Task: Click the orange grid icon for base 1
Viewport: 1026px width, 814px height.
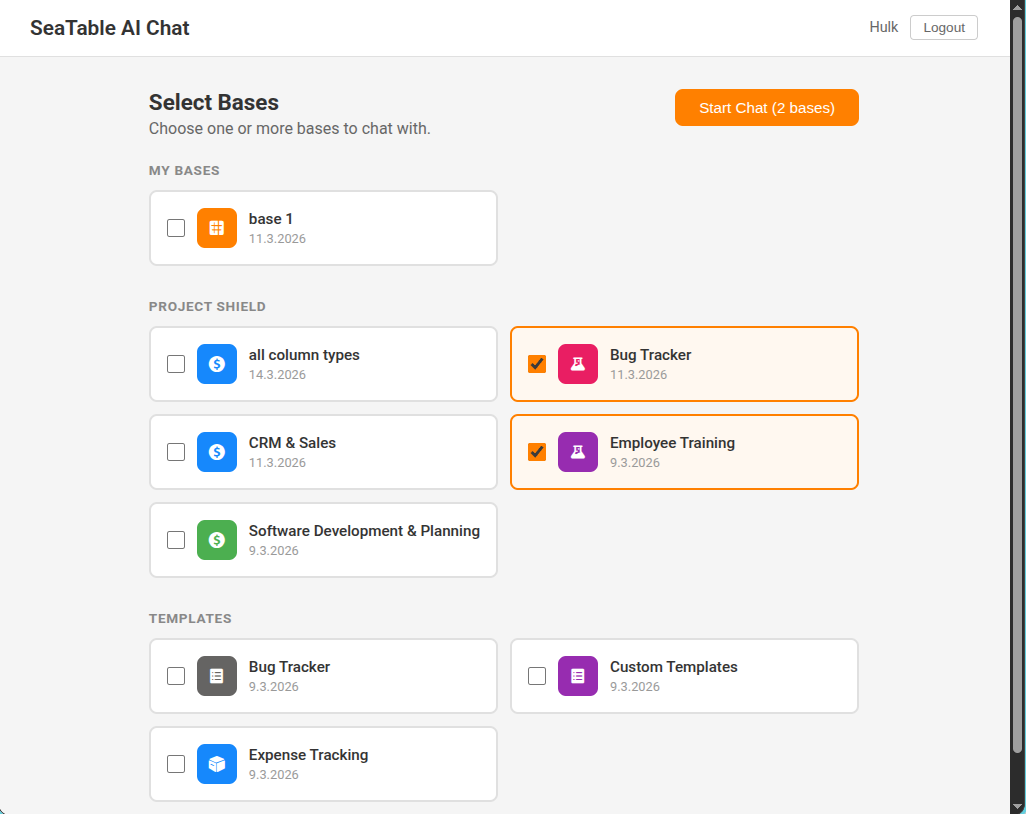Action: pyautogui.click(x=217, y=228)
